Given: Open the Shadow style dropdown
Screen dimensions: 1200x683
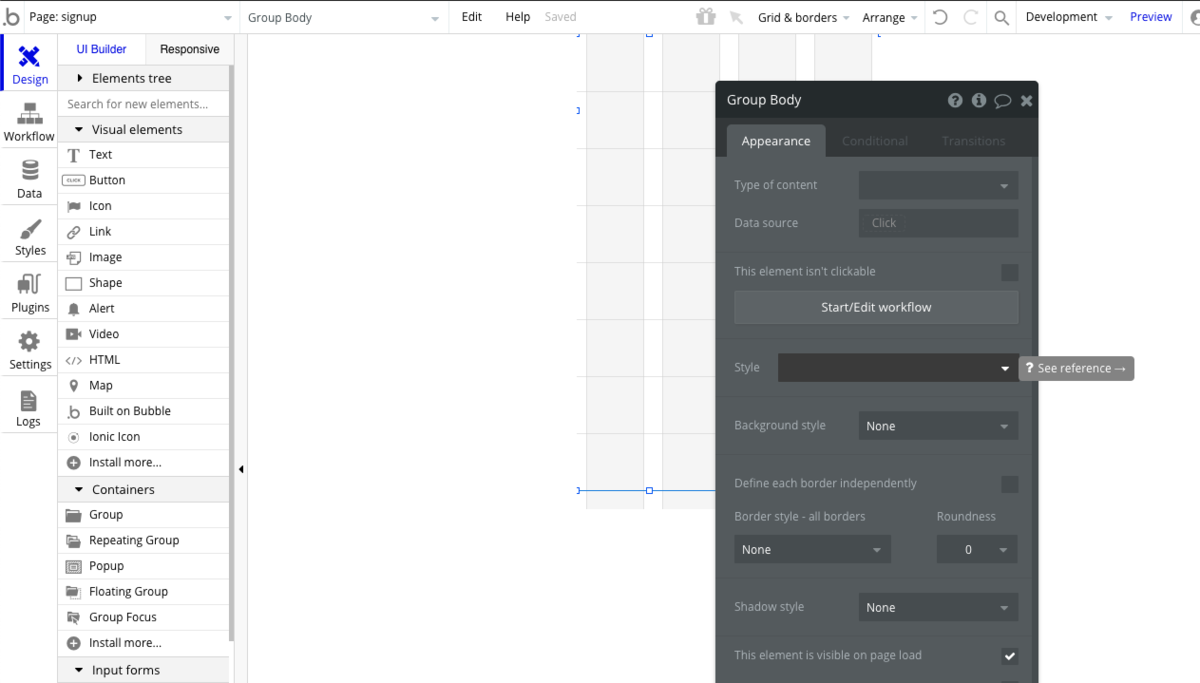Looking at the screenshot, I should click(938, 608).
